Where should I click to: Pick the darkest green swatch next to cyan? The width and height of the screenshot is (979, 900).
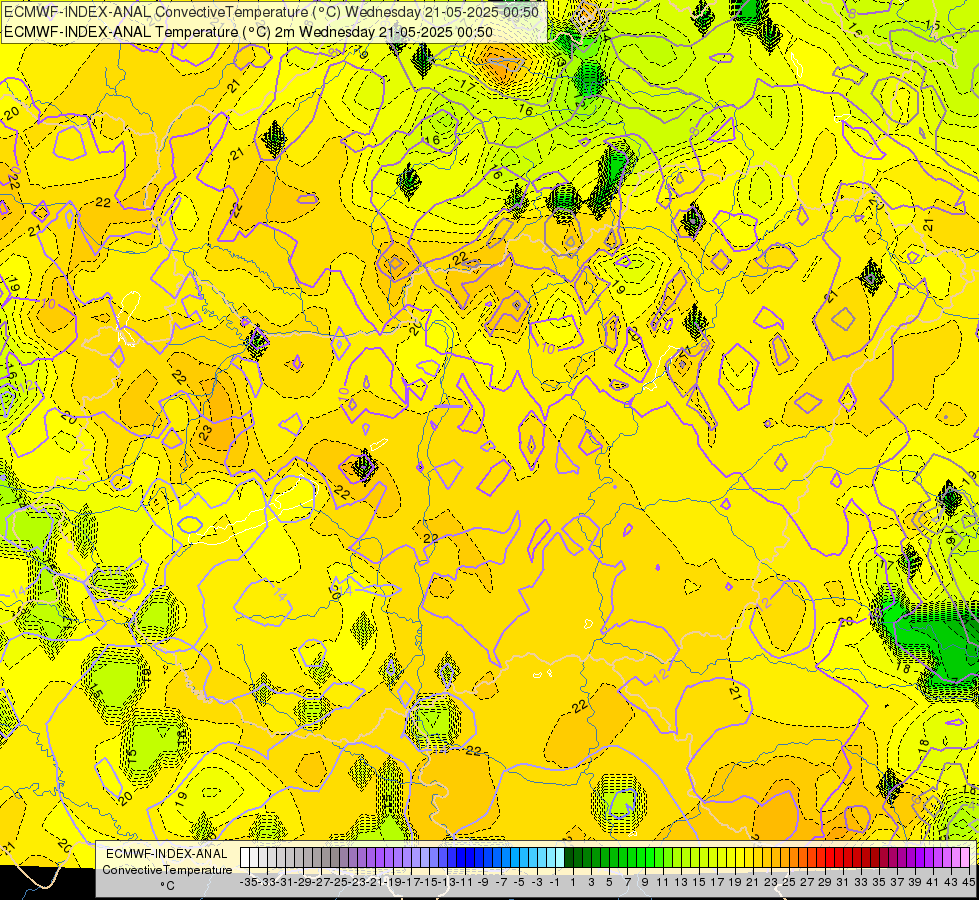tap(569, 858)
